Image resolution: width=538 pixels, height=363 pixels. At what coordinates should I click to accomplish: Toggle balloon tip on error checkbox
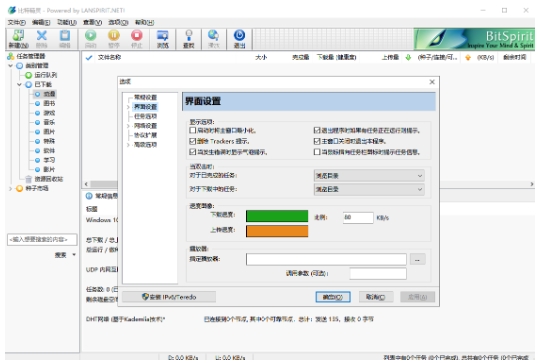click(x=192, y=152)
